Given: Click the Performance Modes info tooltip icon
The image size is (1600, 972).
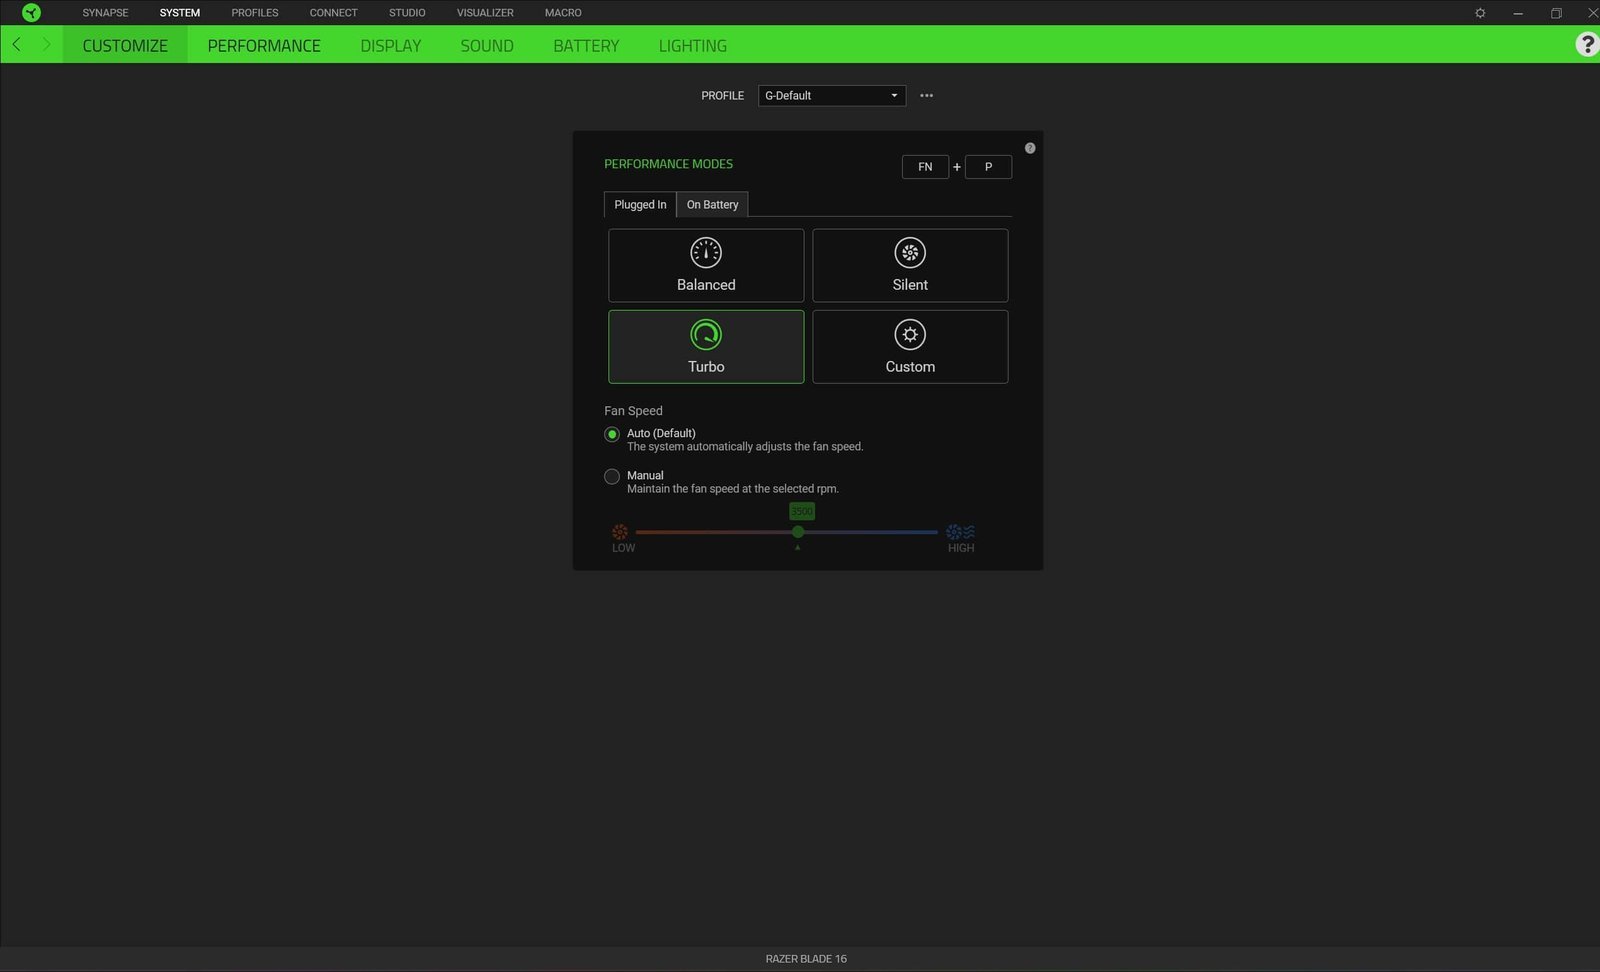Looking at the screenshot, I should [x=1030, y=148].
